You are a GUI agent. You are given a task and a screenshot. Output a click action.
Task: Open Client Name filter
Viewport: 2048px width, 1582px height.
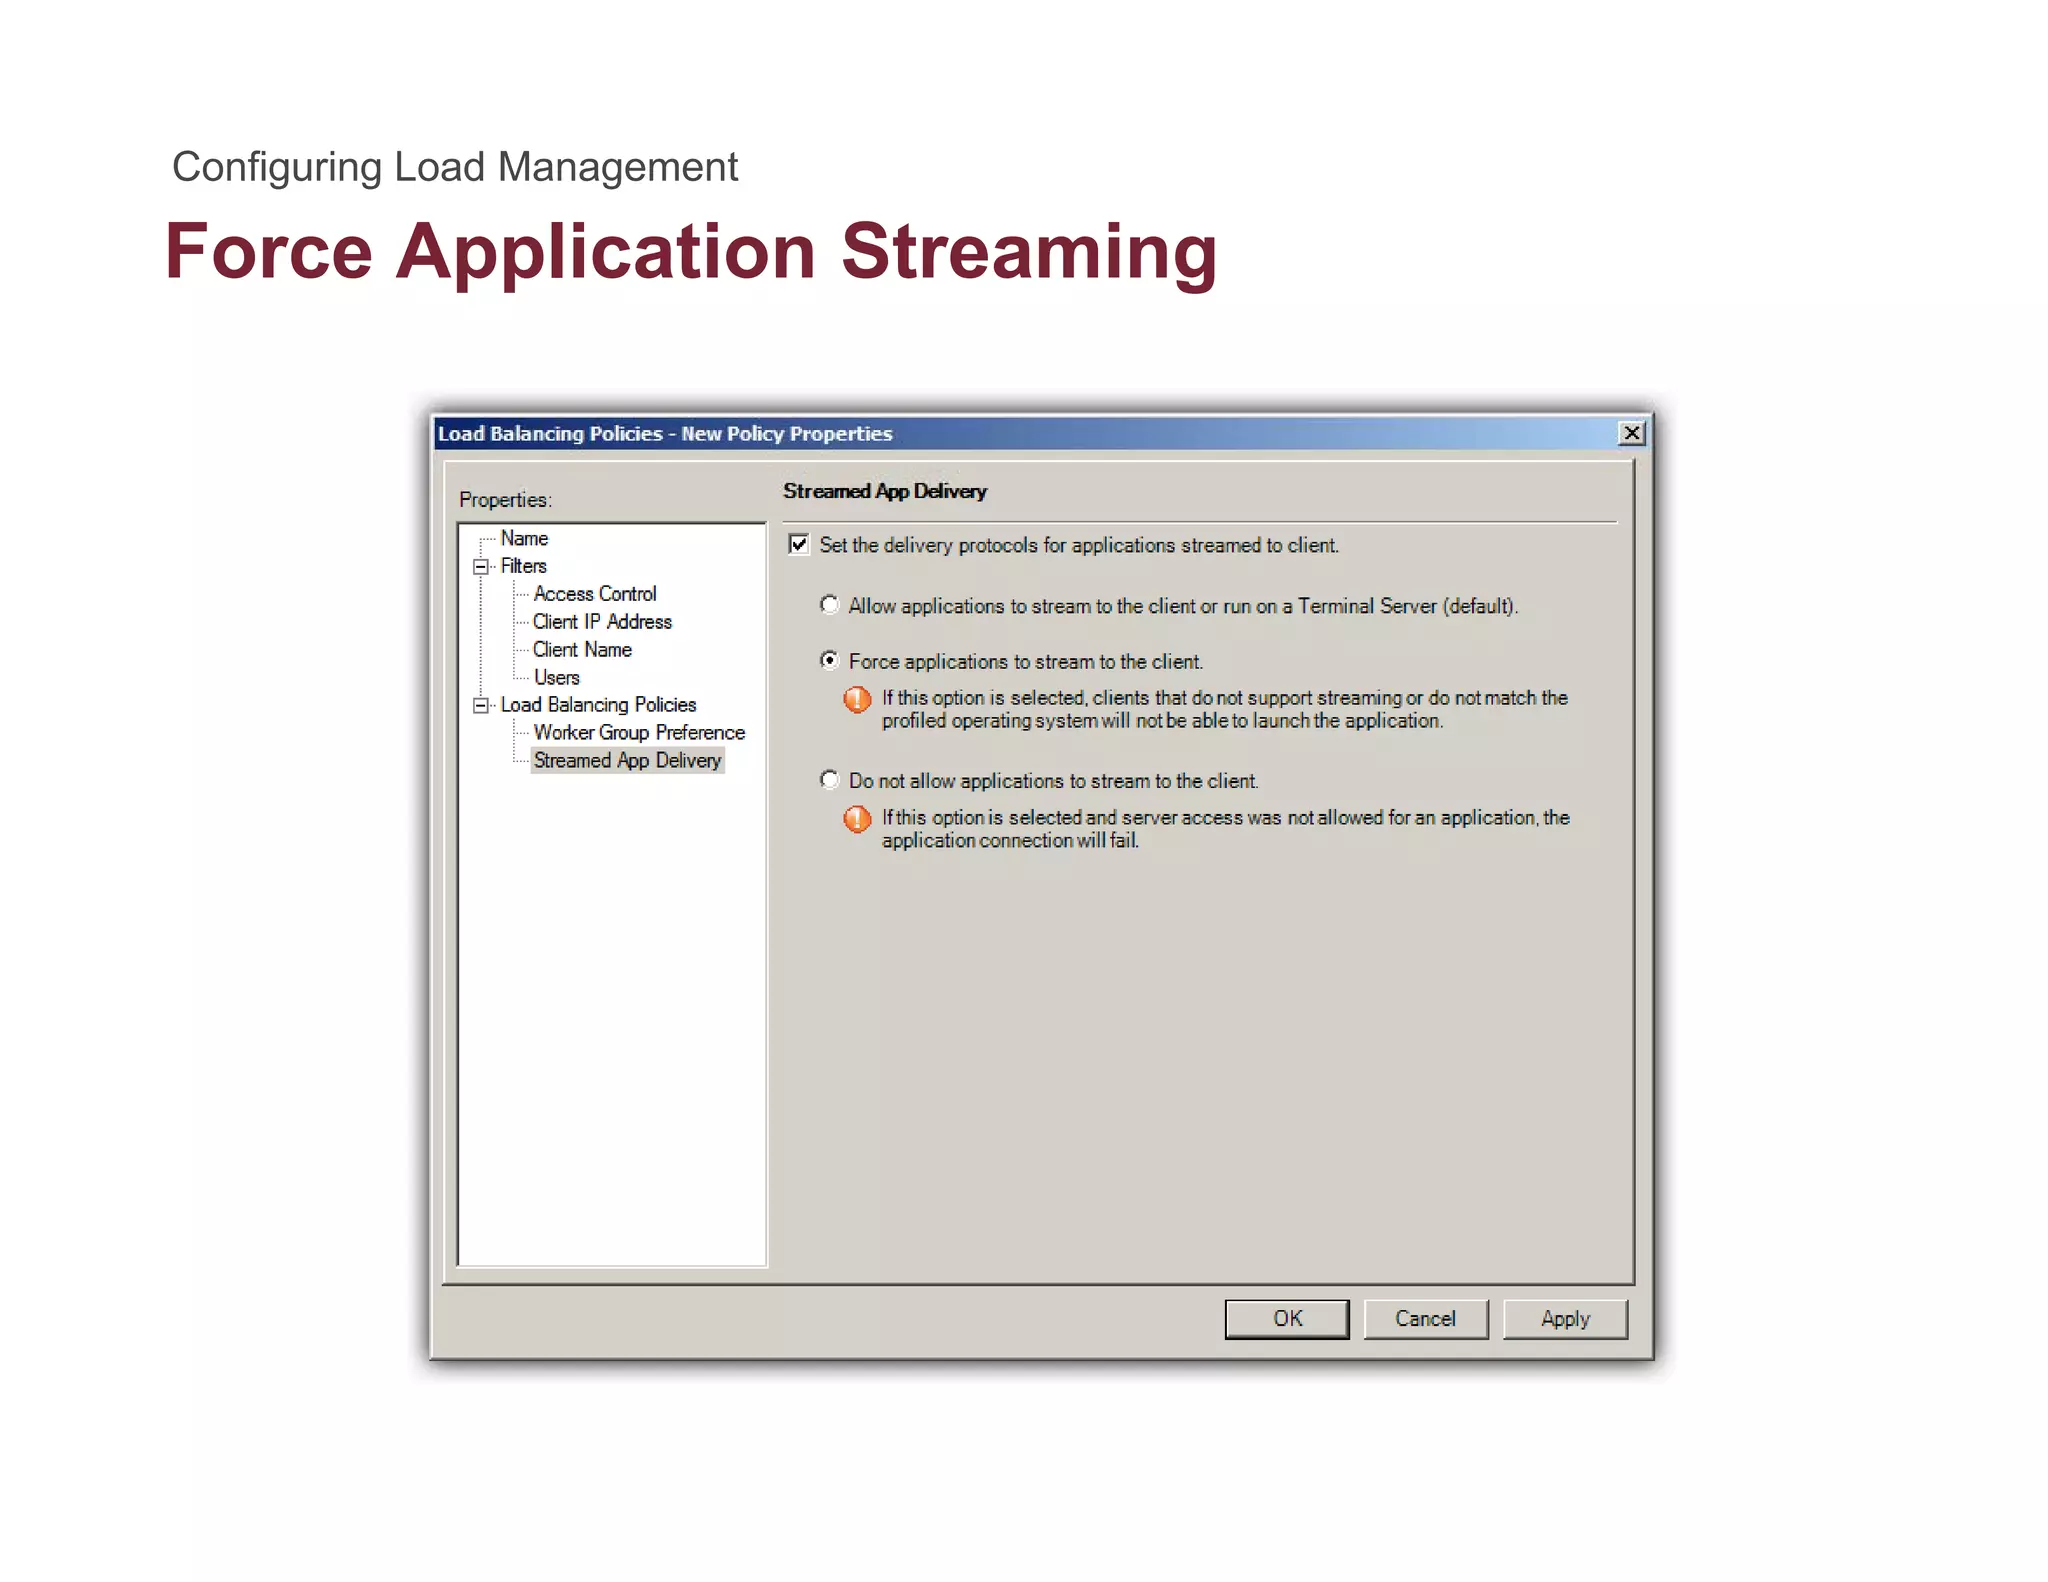click(582, 650)
